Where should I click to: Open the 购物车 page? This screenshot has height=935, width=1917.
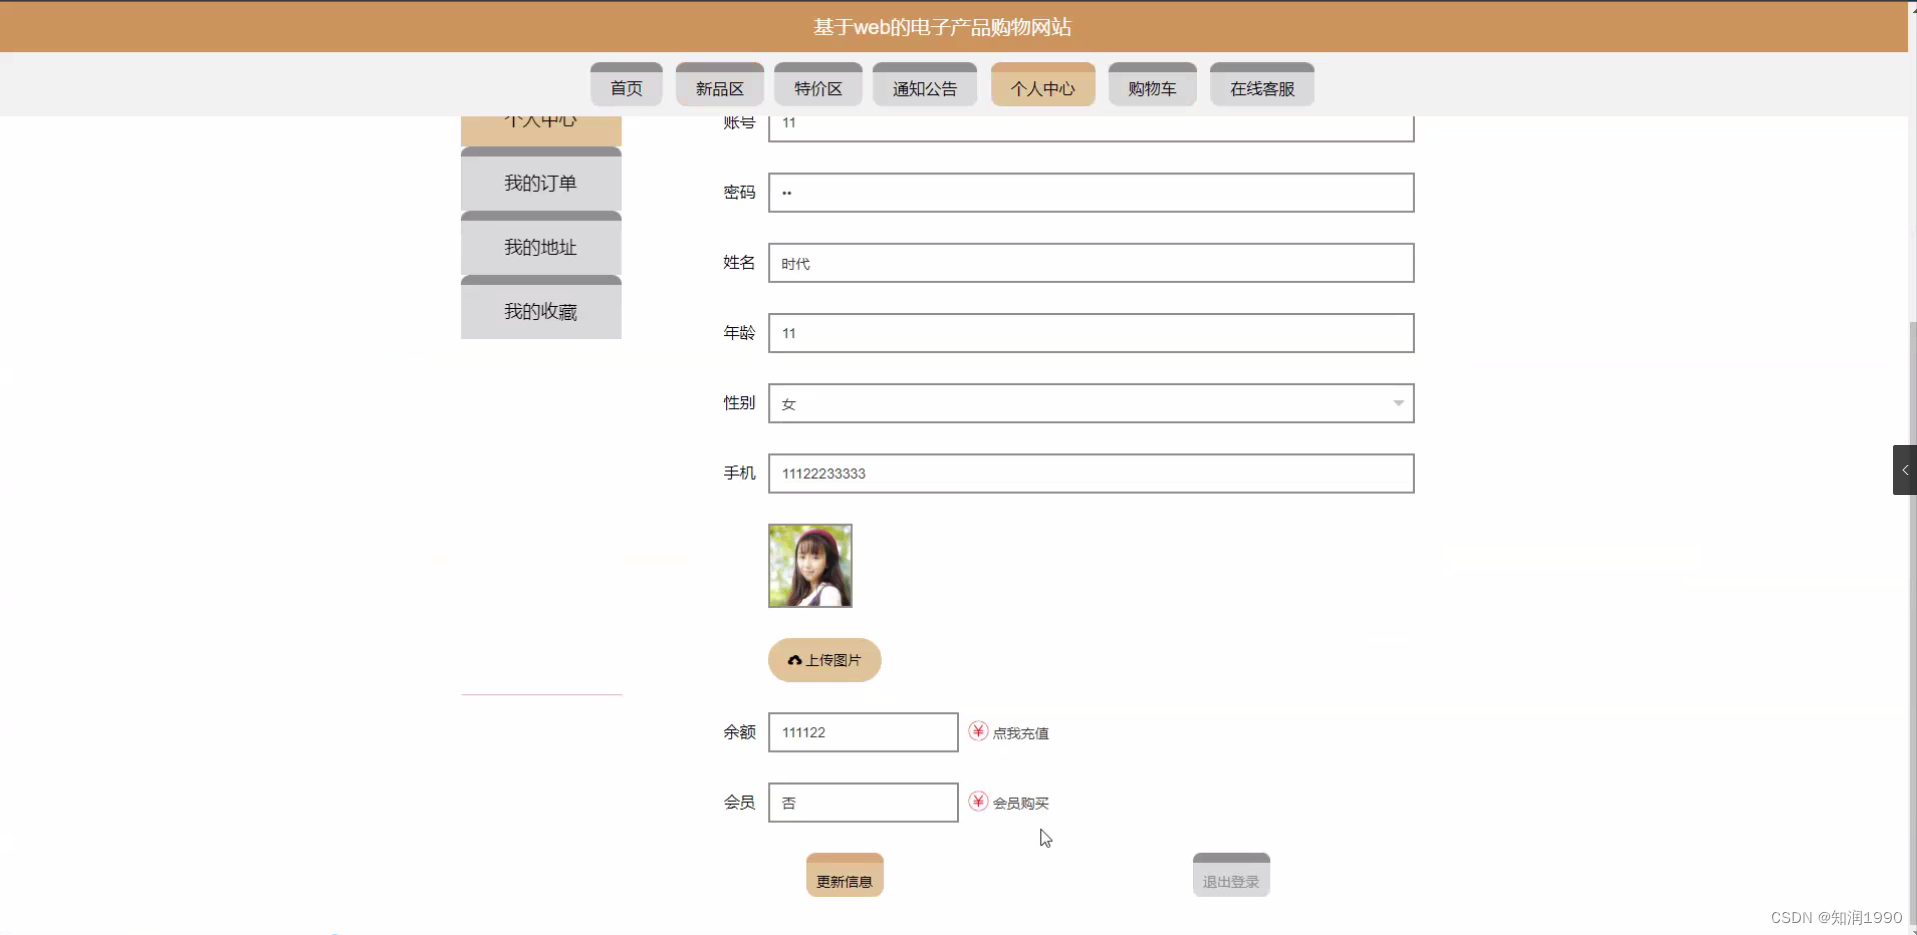click(1152, 85)
